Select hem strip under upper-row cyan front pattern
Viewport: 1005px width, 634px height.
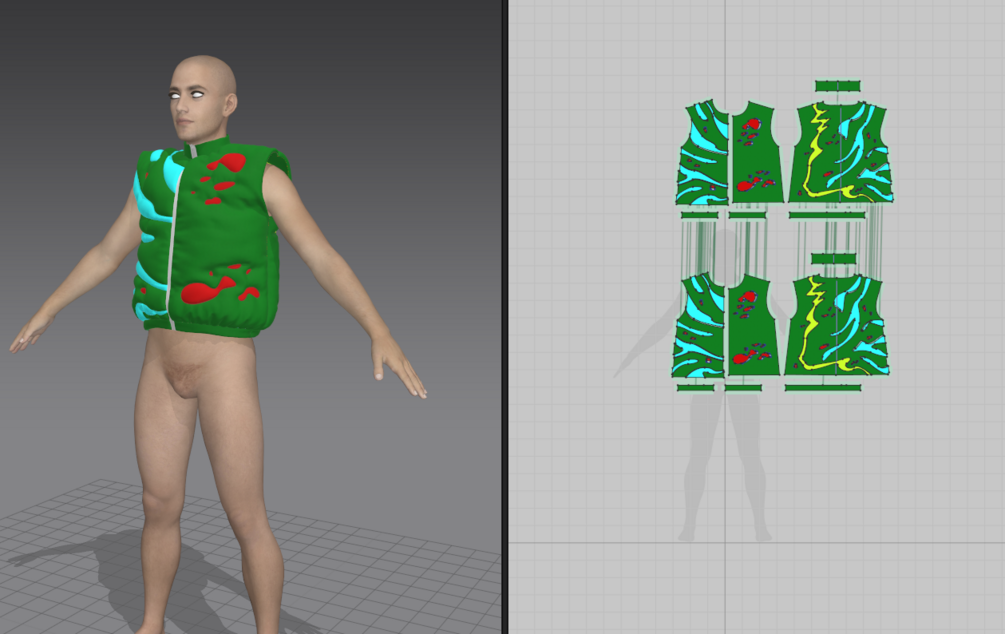(699, 215)
